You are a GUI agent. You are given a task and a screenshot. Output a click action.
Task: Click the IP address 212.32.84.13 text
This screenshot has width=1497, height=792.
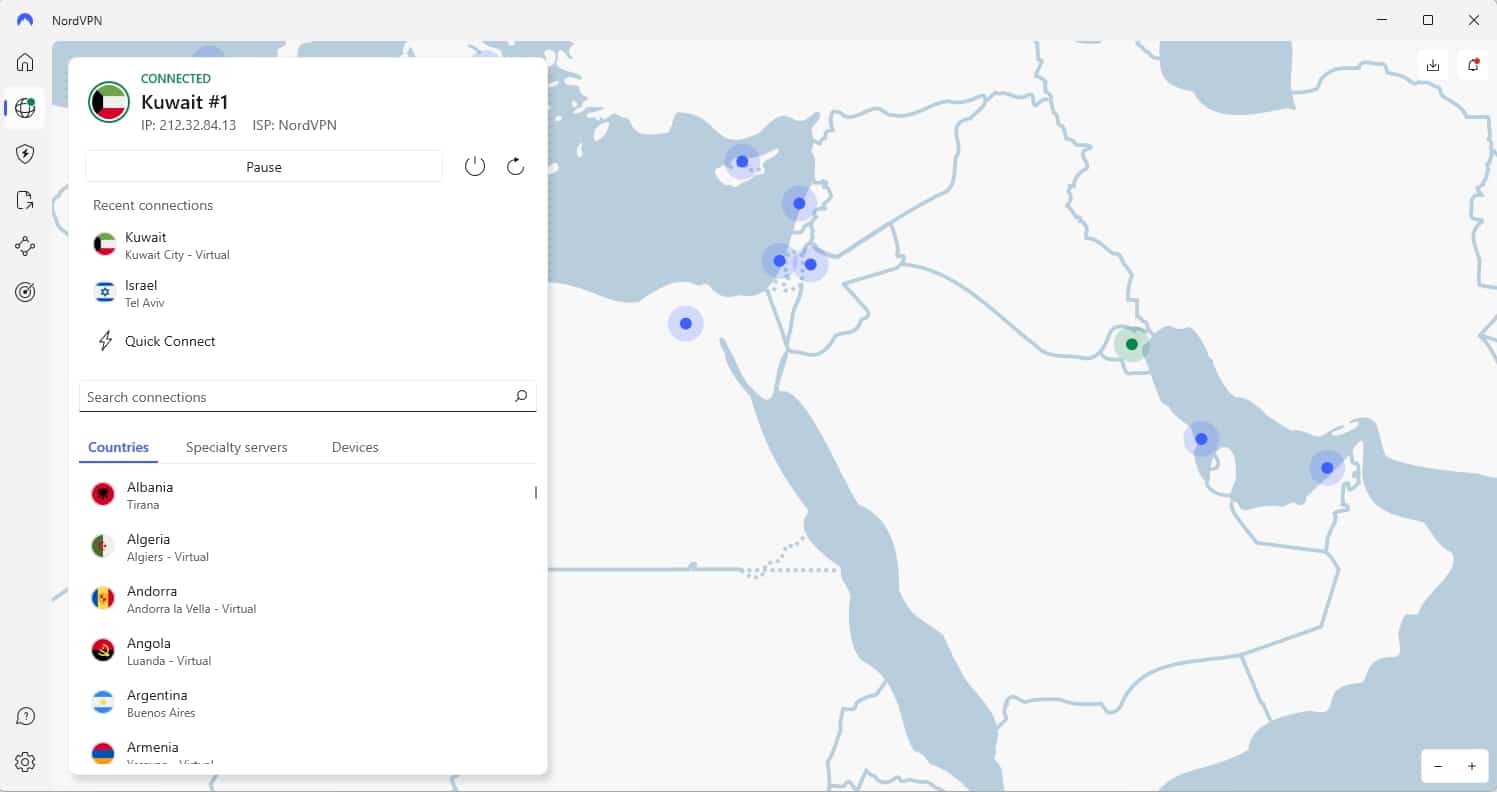click(188, 125)
